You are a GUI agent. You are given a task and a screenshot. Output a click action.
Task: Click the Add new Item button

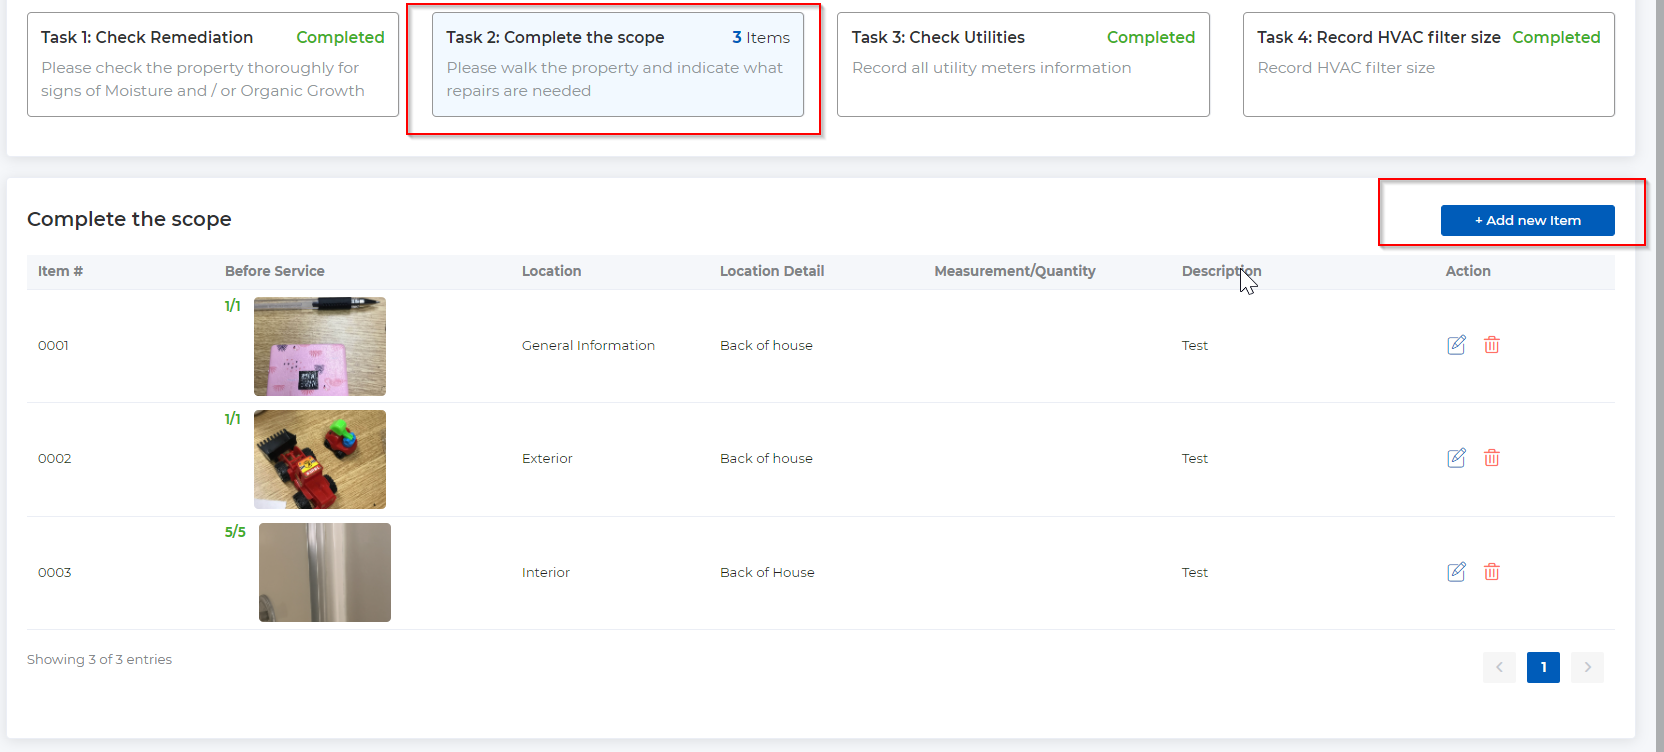pos(1527,220)
